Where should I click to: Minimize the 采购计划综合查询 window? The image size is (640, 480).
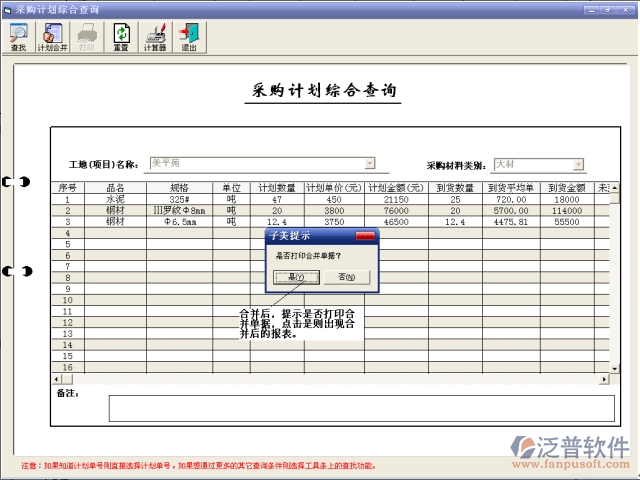(591, 10)
